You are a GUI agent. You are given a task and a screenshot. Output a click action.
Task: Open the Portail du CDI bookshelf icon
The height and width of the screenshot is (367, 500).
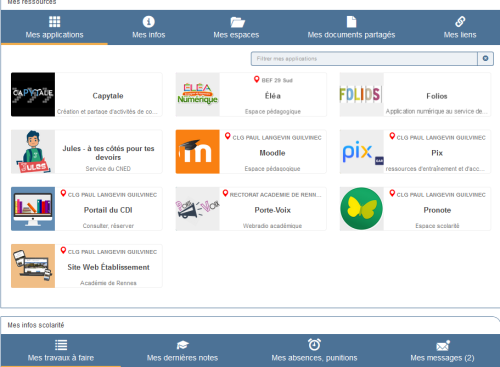[33, 209]
